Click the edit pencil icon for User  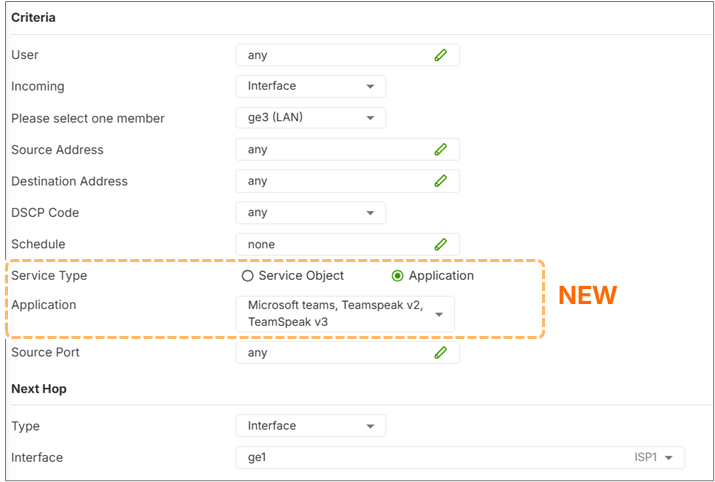click(x=440, y=55)
